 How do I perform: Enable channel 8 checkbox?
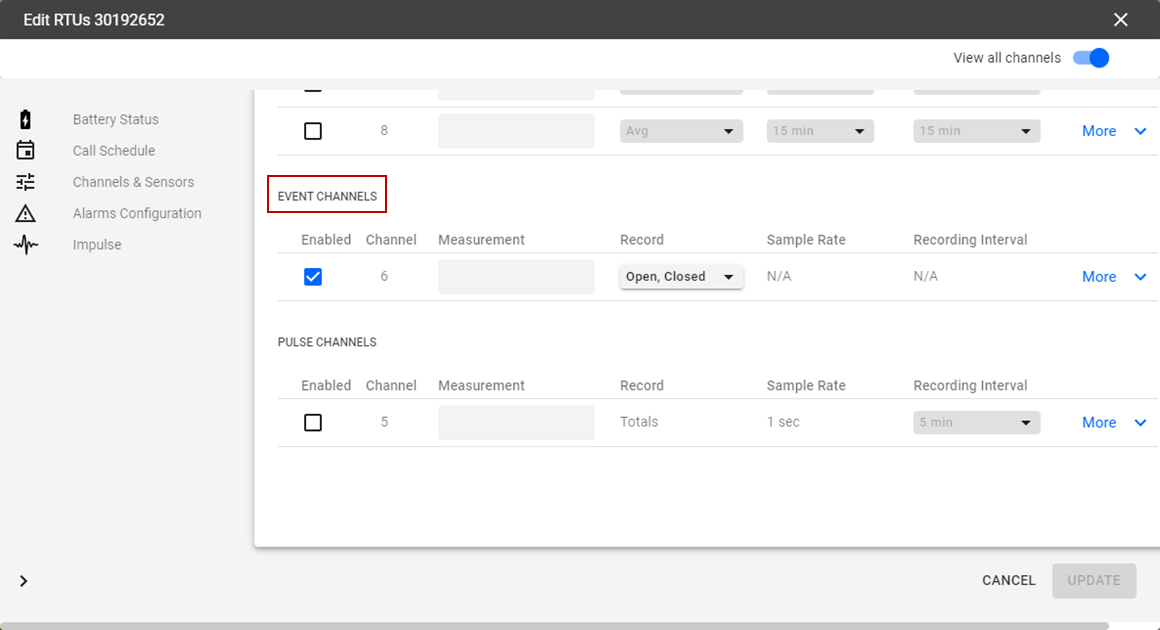click(313, 131)
